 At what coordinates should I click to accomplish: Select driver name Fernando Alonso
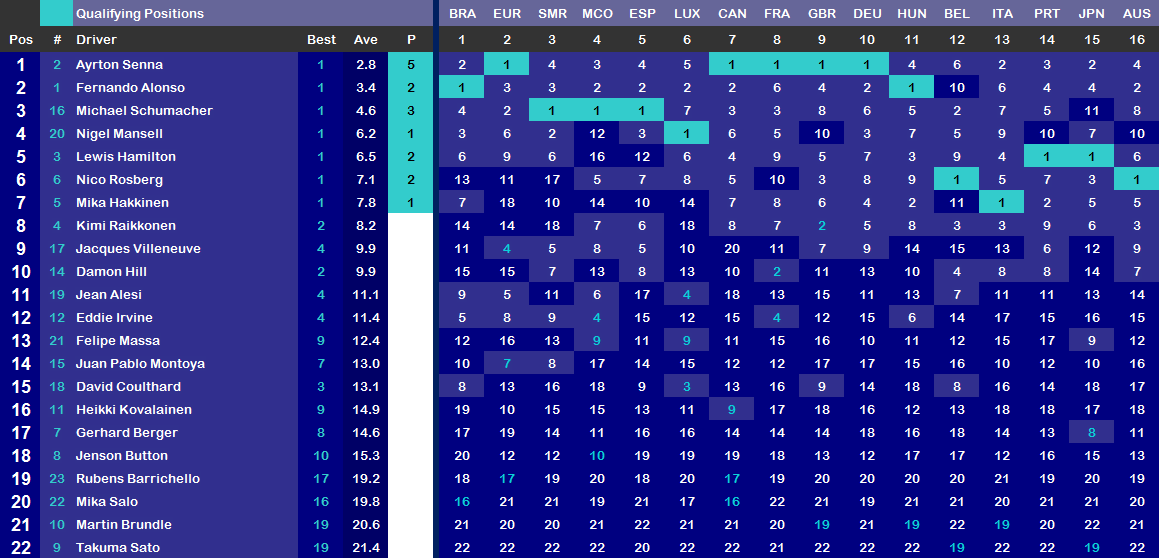coord(130,88)
